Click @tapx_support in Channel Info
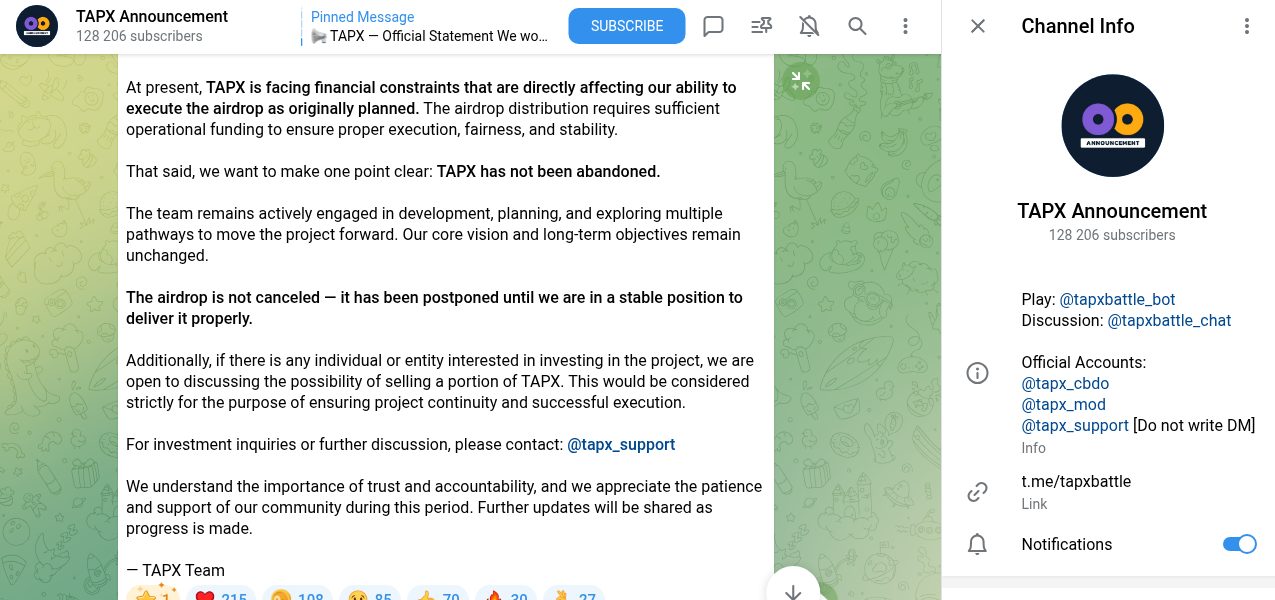Image resolution: width=1275 pixels, height=600 pixels. click(1075, 425)
